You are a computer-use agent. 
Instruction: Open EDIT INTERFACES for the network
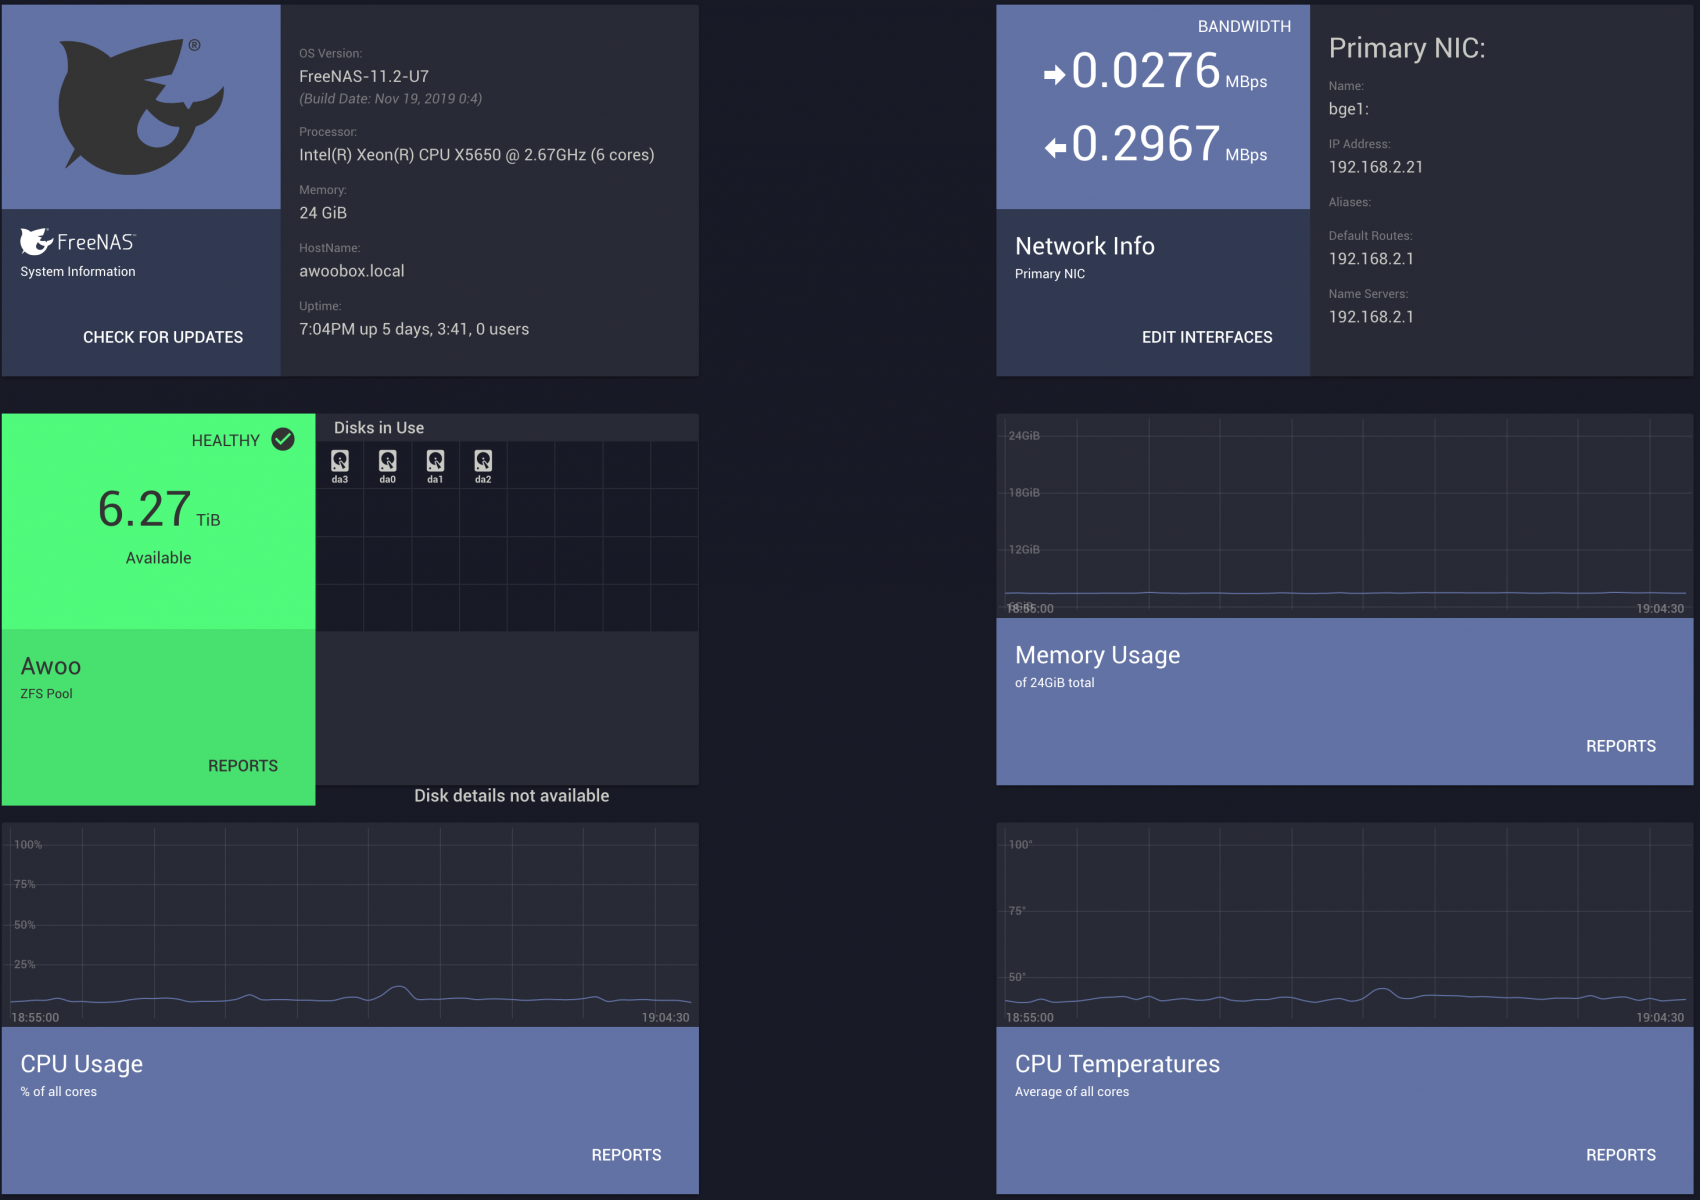tap(1207, 337)
